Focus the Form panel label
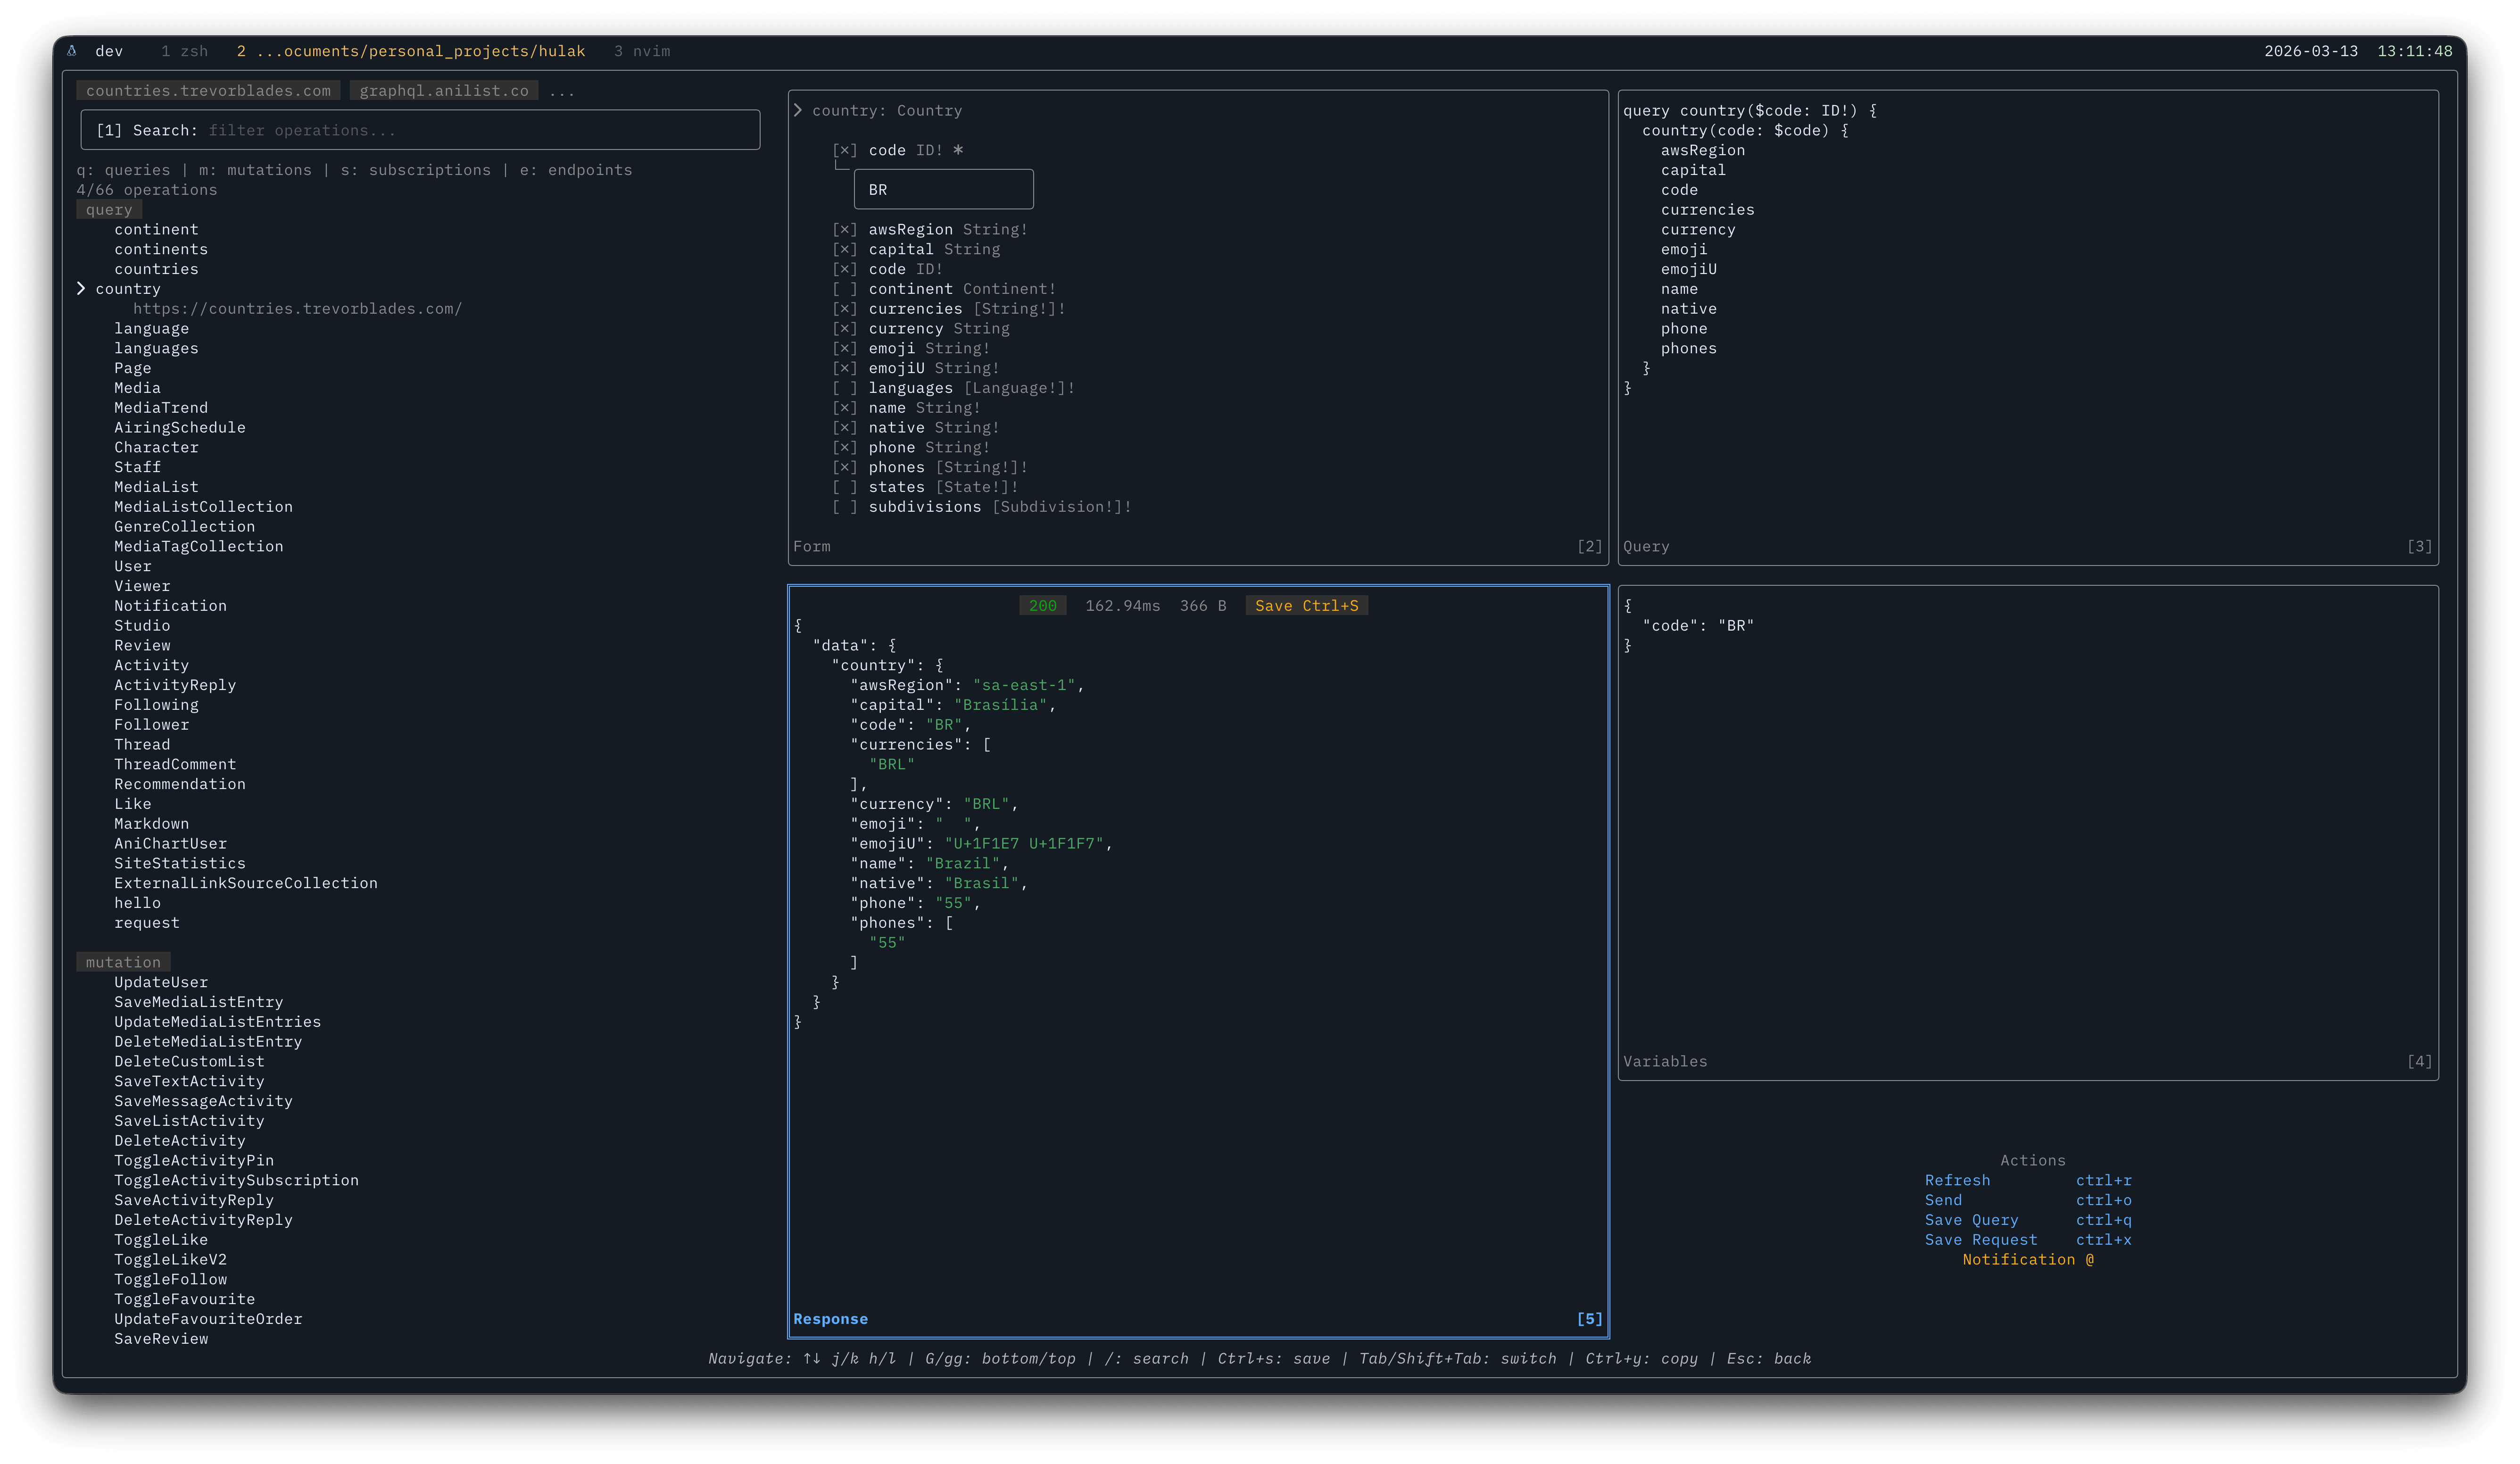 pos(812,547)
